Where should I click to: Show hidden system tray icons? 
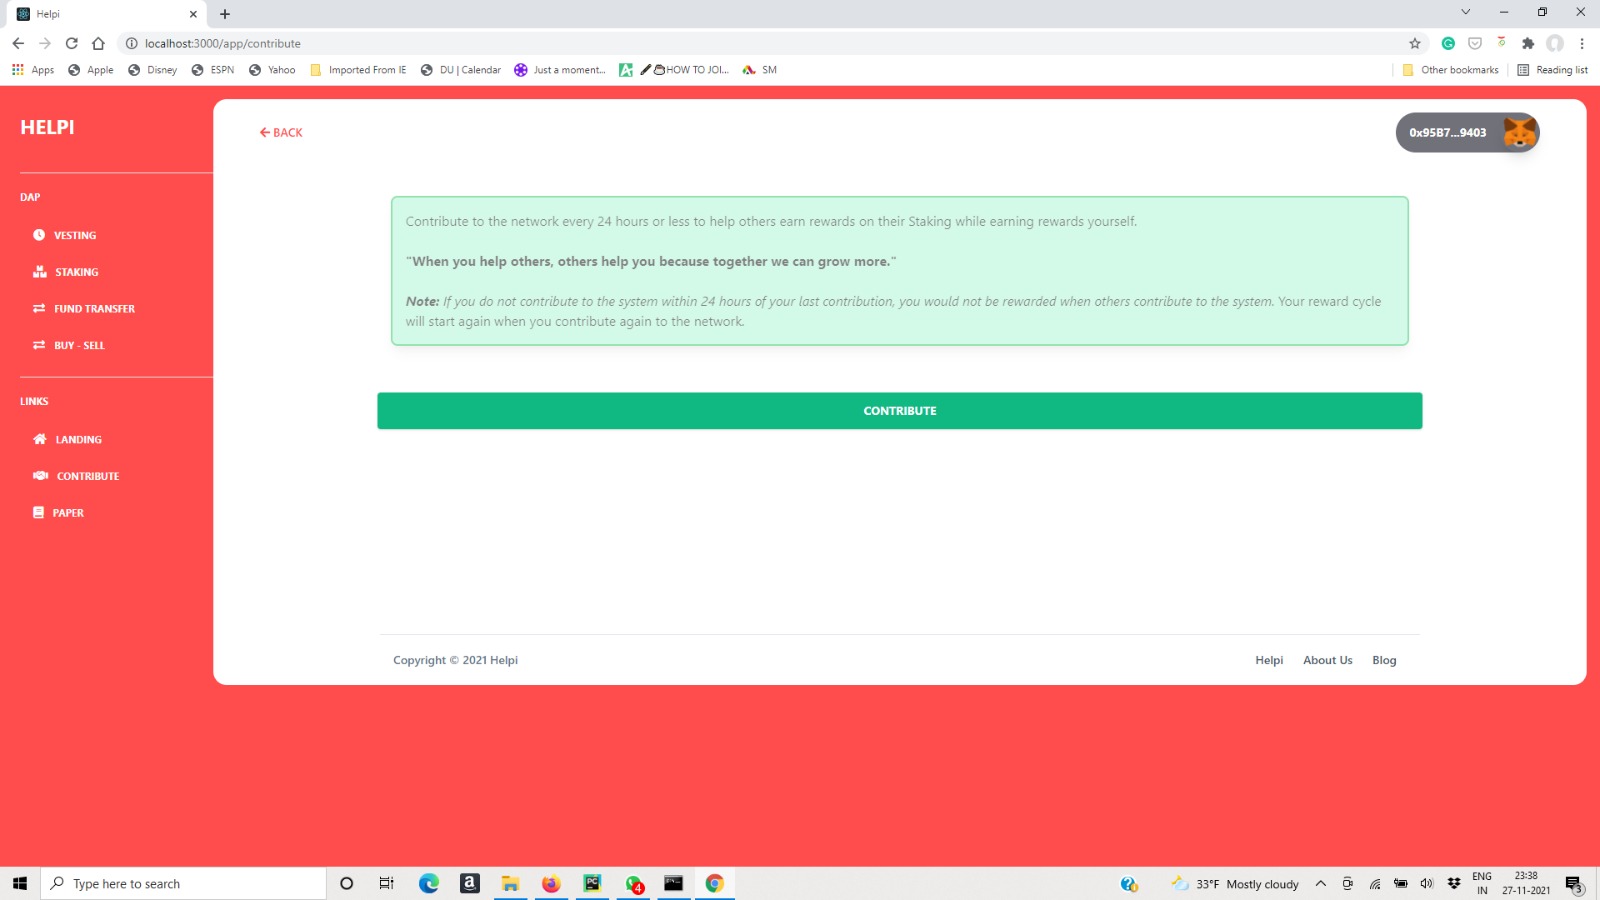1320,883
